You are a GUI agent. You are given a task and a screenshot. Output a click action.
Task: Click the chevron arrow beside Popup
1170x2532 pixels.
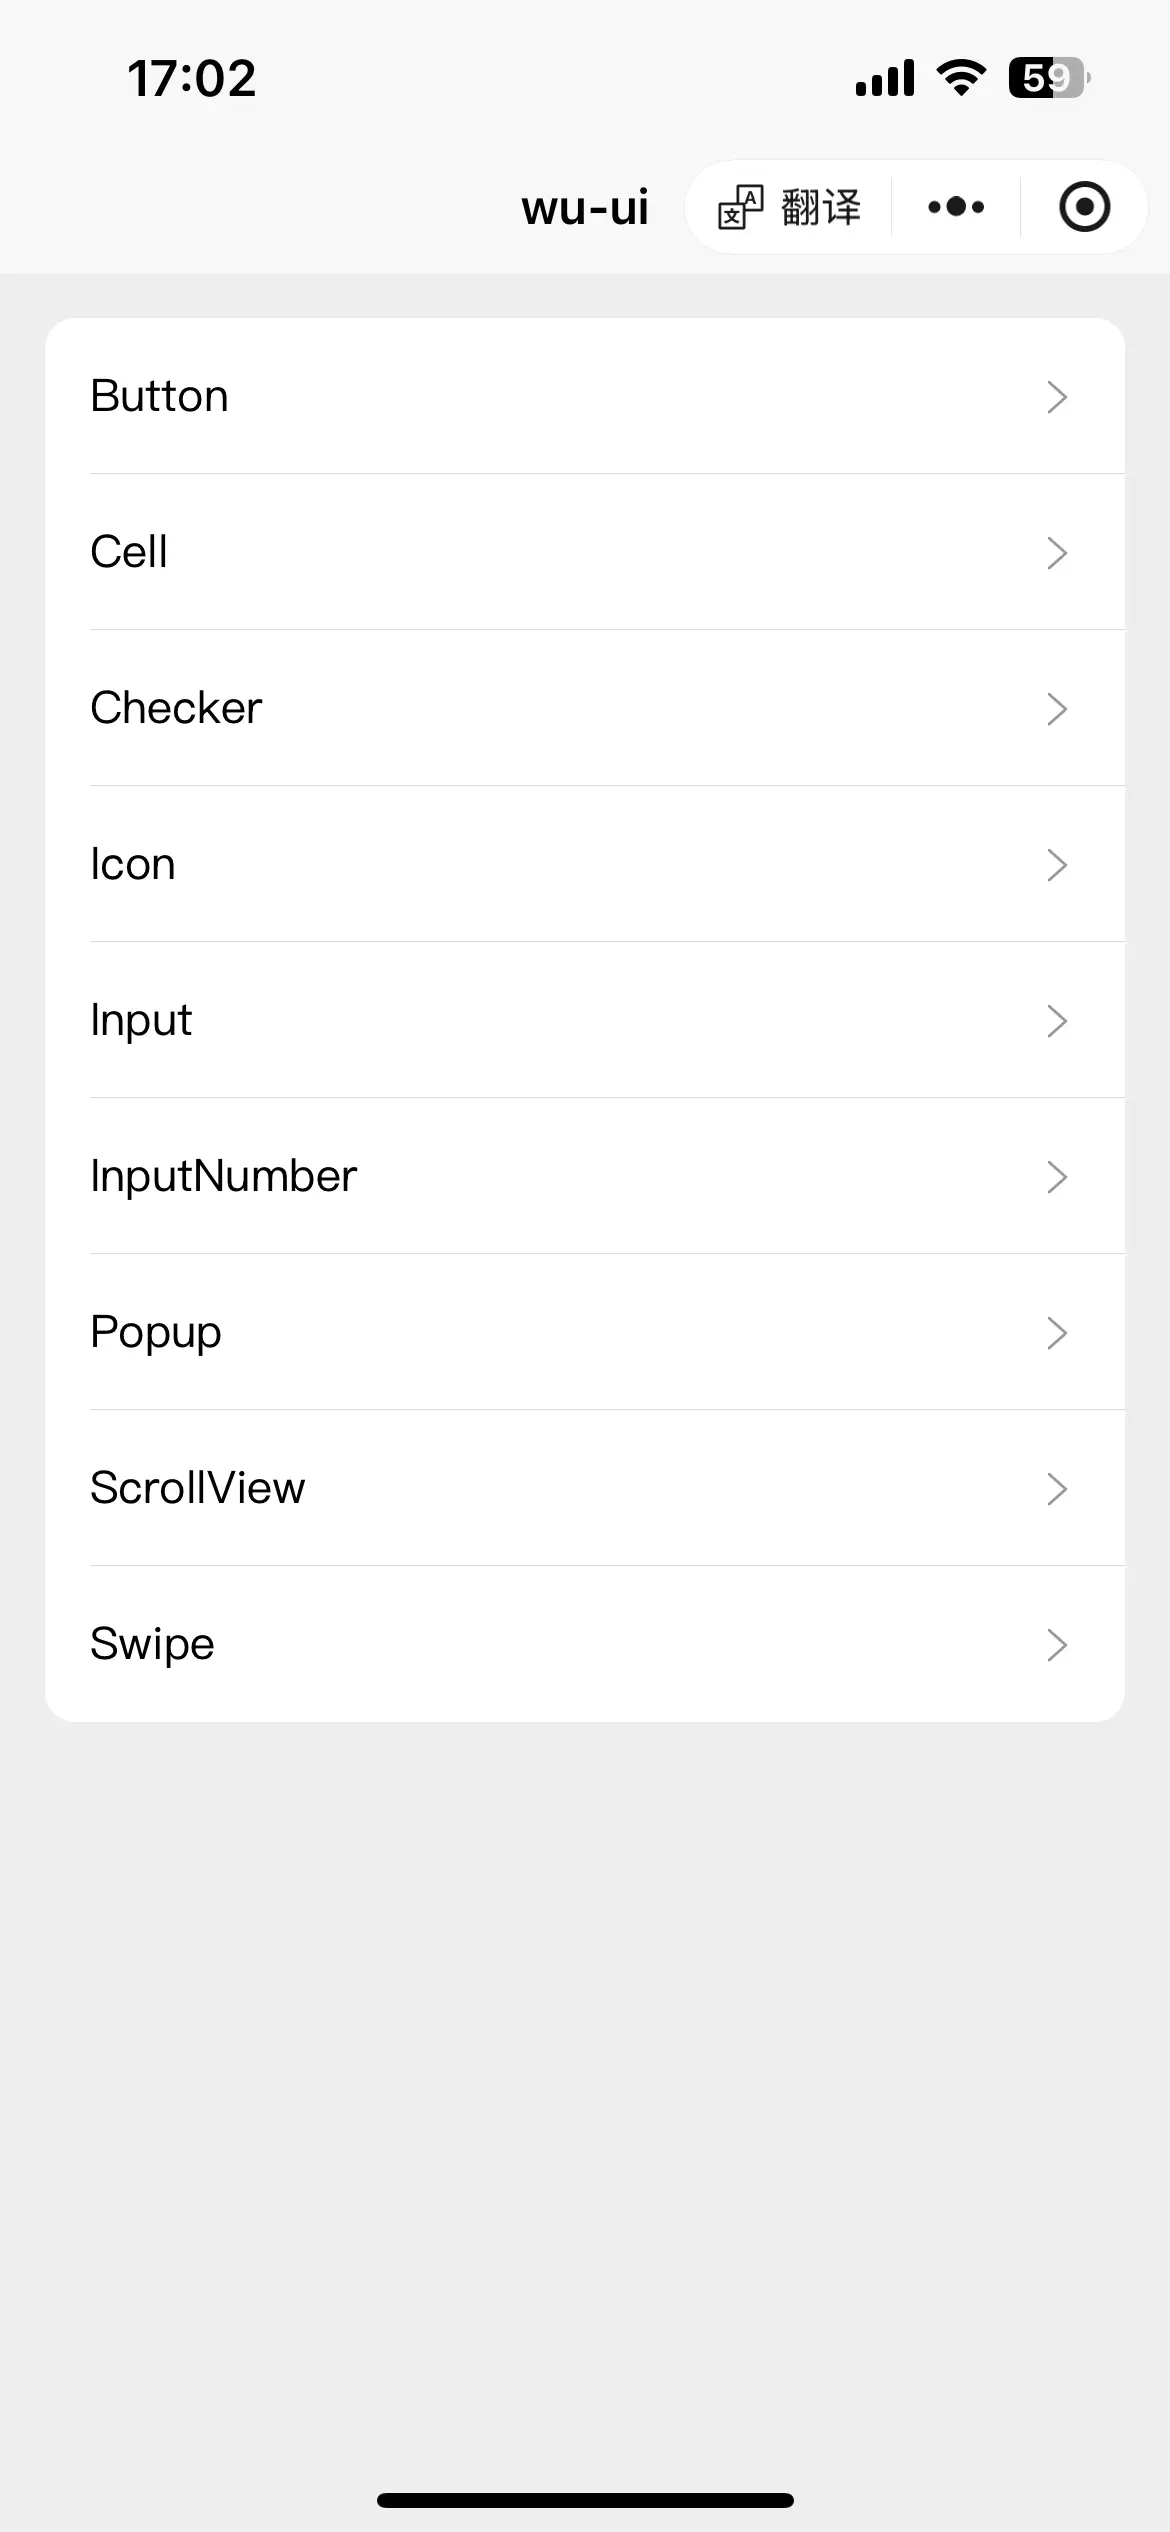point(1057,1333)
